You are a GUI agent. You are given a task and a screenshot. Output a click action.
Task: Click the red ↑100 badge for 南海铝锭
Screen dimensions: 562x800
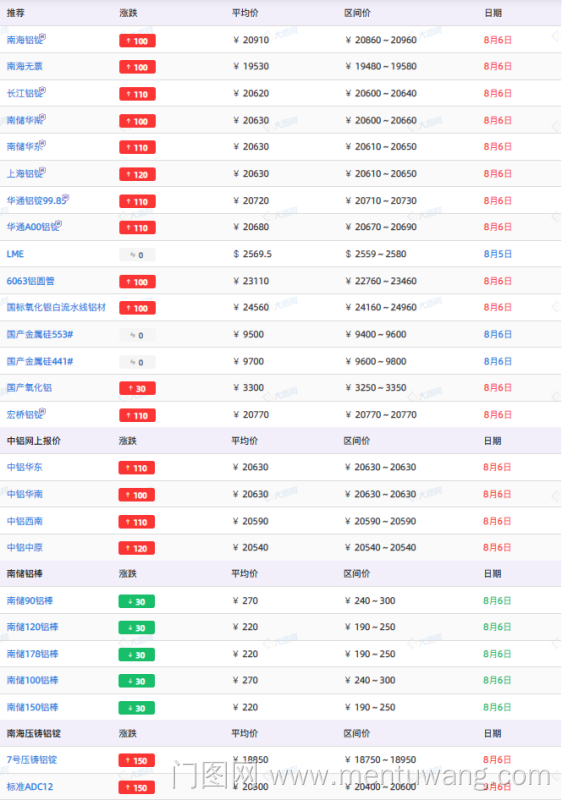(x=137, y=41)
